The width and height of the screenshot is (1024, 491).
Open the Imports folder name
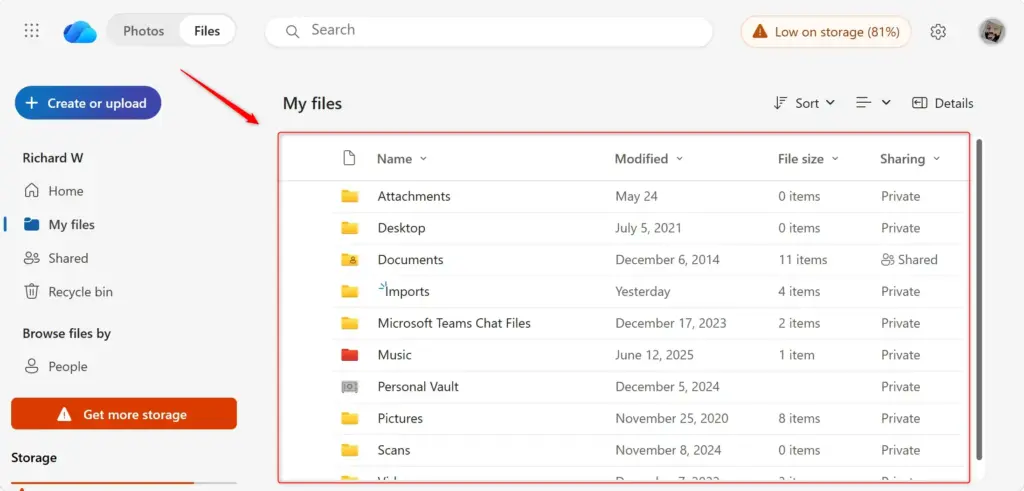click(x=407, y=291)
